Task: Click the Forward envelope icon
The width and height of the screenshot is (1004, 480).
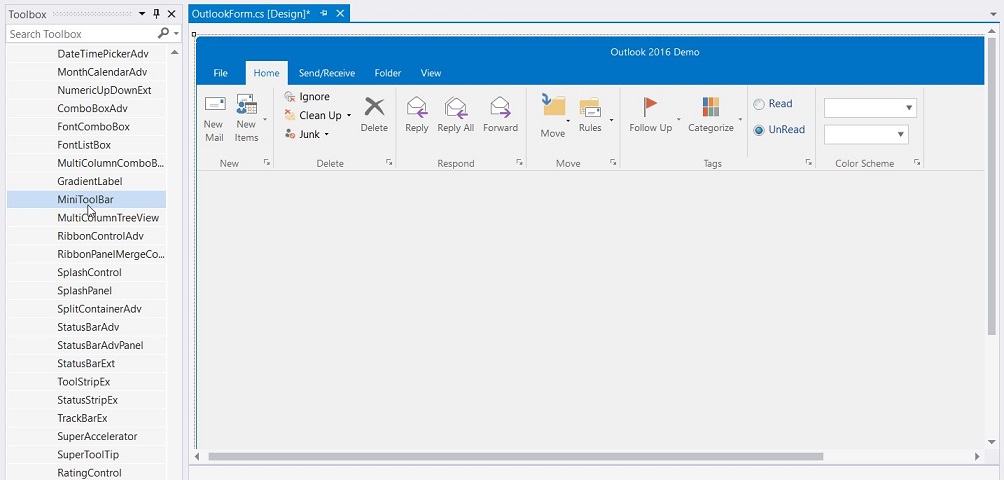Action: (x=500, y=107)
